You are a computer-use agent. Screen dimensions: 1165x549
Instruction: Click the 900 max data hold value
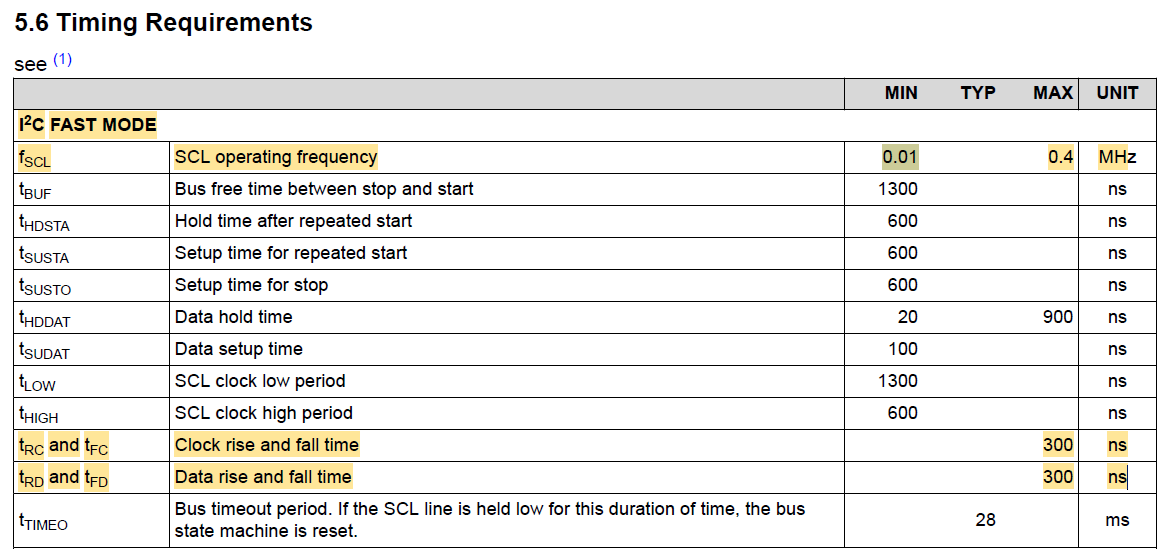coord(1057,317)
